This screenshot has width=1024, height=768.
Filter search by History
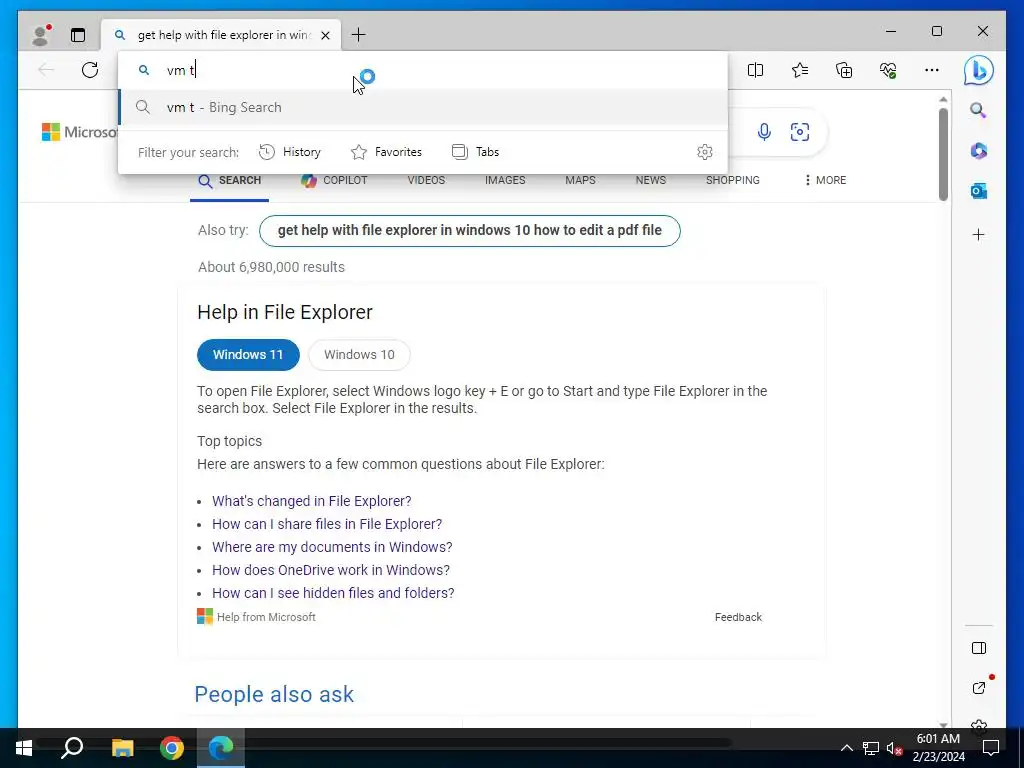(x=290, y=152)
